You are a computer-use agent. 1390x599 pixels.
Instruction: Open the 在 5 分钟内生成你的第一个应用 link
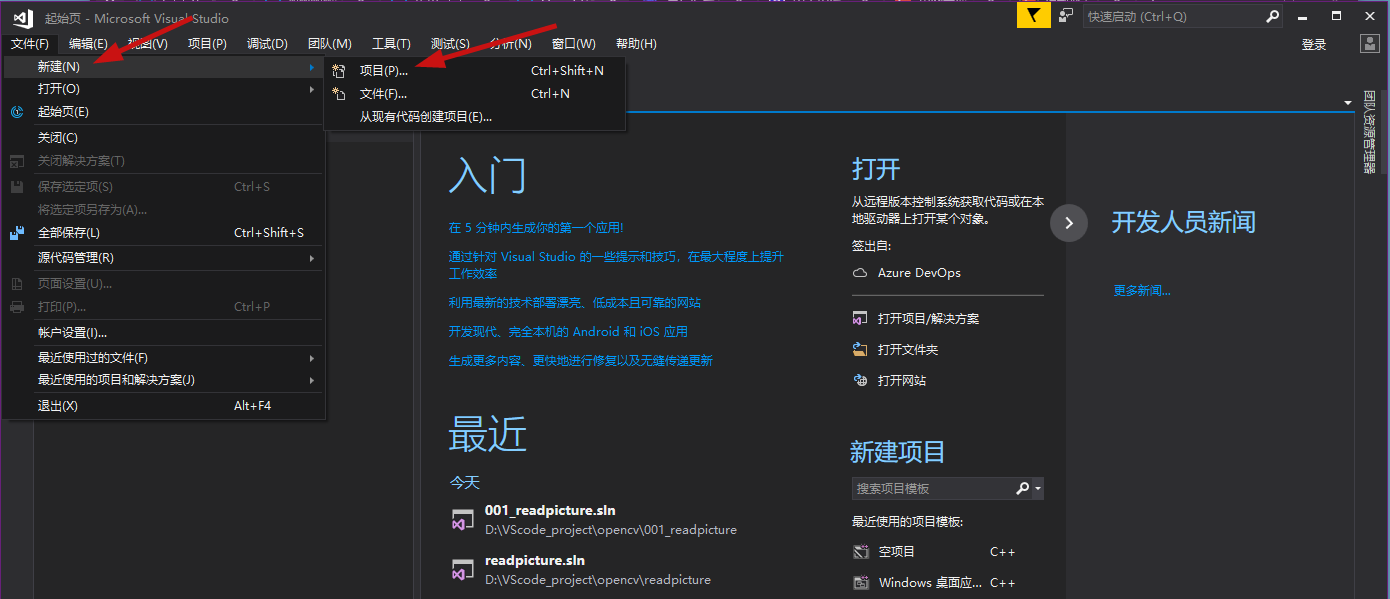click(x=536, y=228)
